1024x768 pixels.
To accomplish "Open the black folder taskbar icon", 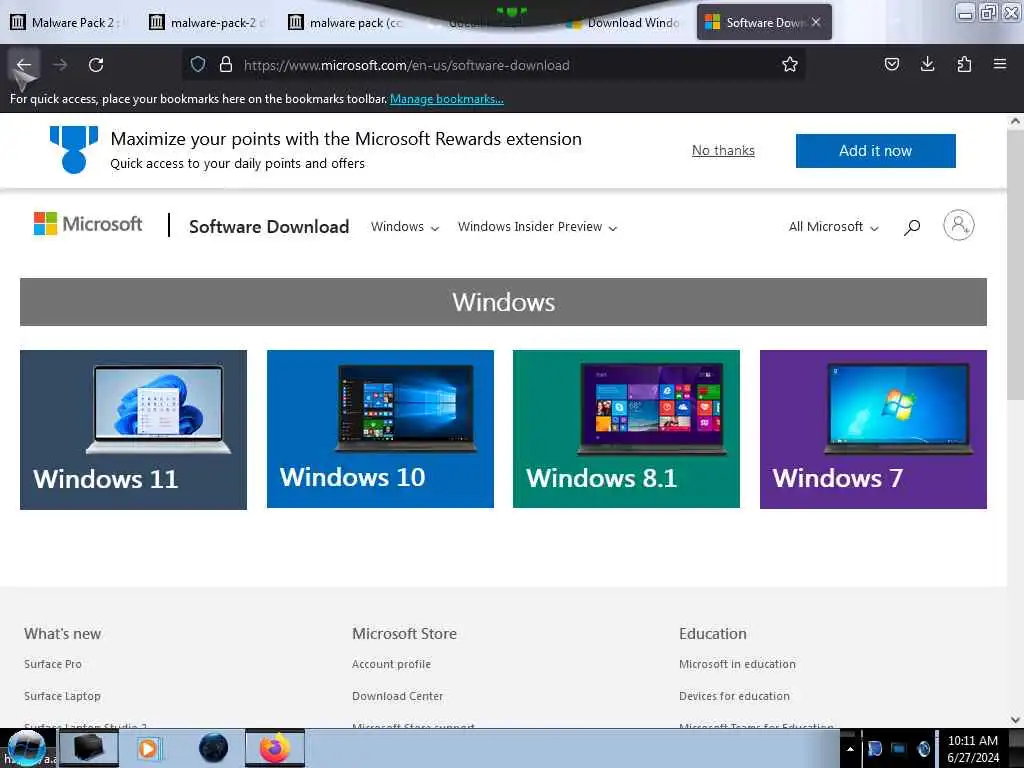I will [89, 748].
